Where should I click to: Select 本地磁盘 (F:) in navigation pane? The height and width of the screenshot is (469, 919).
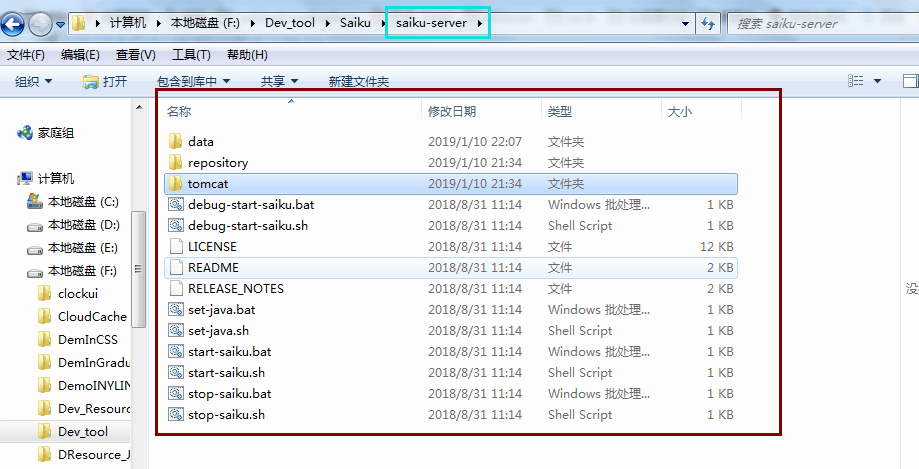coord(82,271)
